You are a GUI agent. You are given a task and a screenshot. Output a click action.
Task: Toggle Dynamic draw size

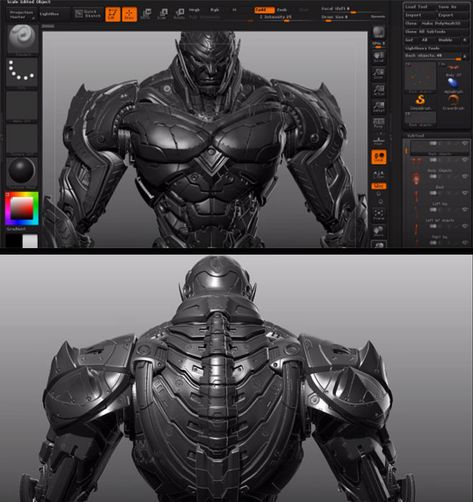coord(378,16)
